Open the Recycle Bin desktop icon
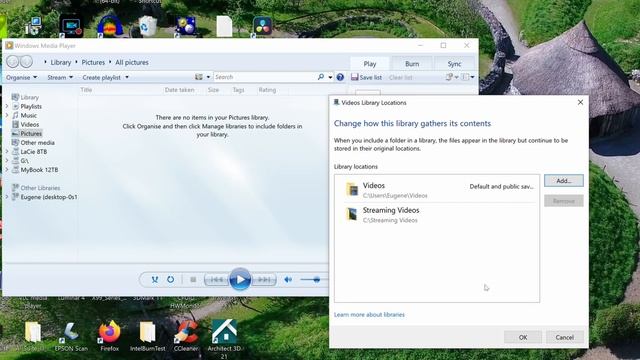Image resolution: width=640 pixels, height=360 pixels. point(147,26)
